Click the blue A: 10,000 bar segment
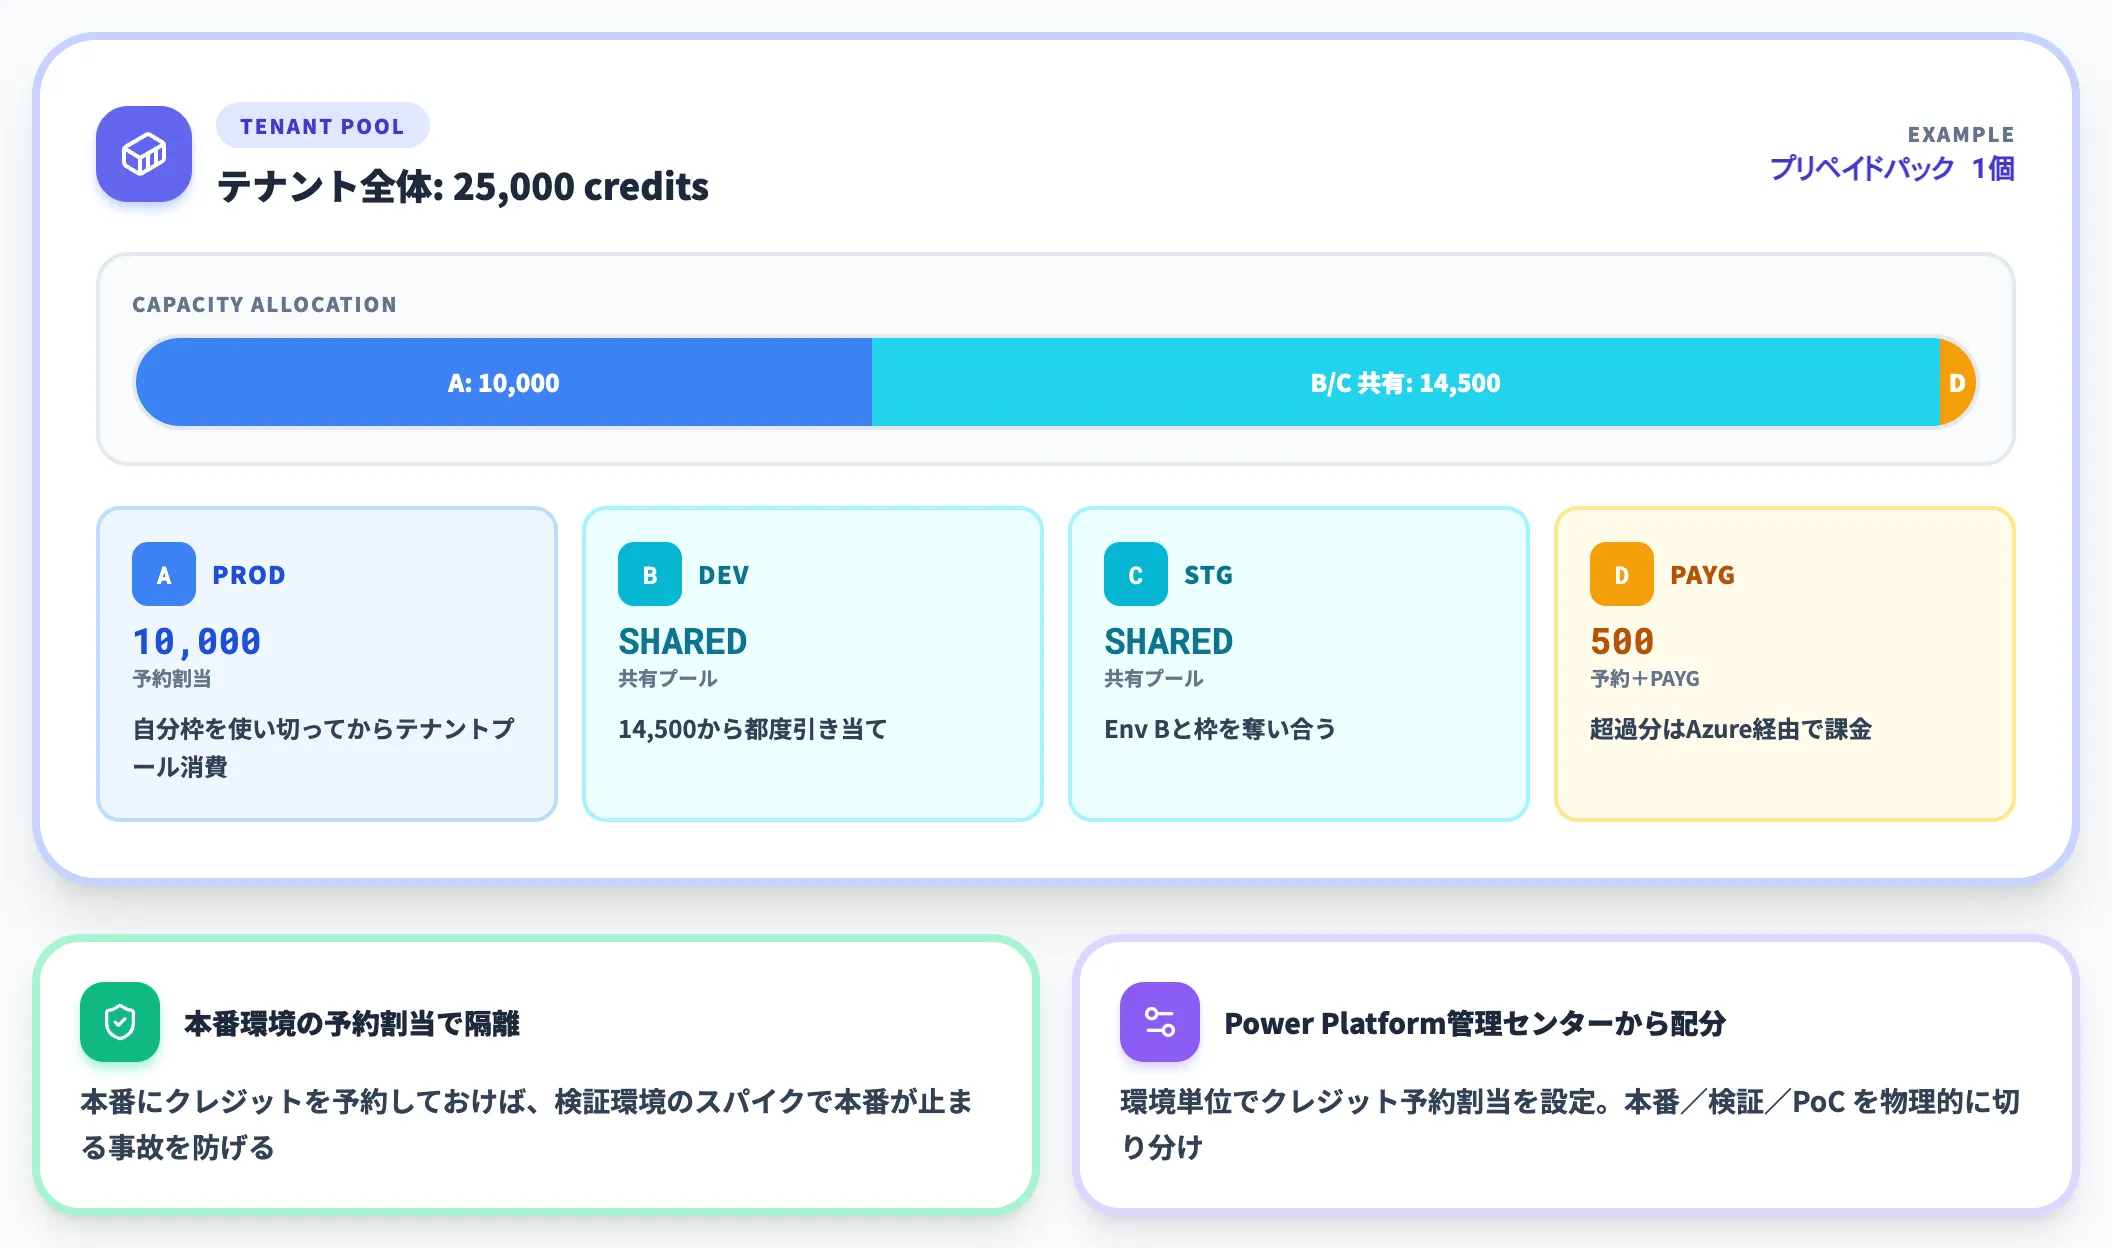The height and width of the screenshot is (1248, 2112). (504, 382)
